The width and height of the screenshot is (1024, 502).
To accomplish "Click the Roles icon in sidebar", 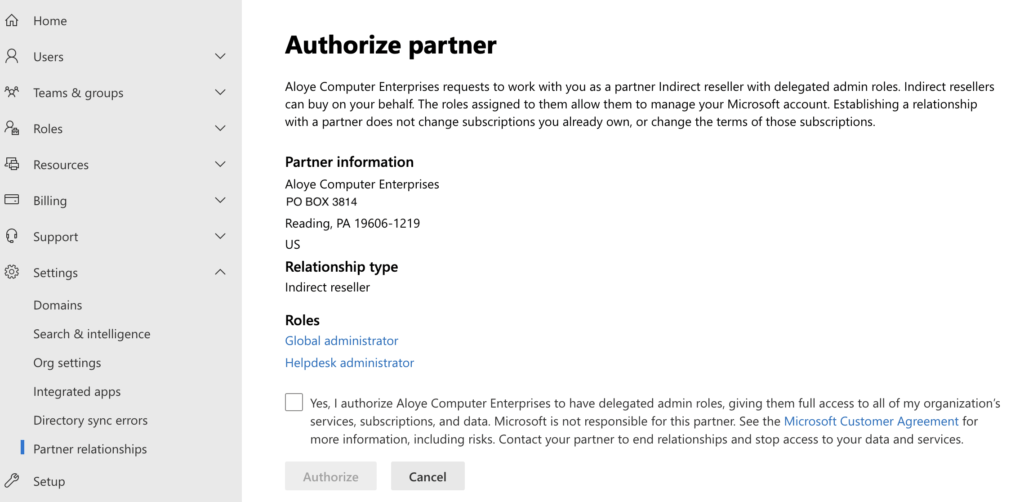I will [x=12, y=128].
